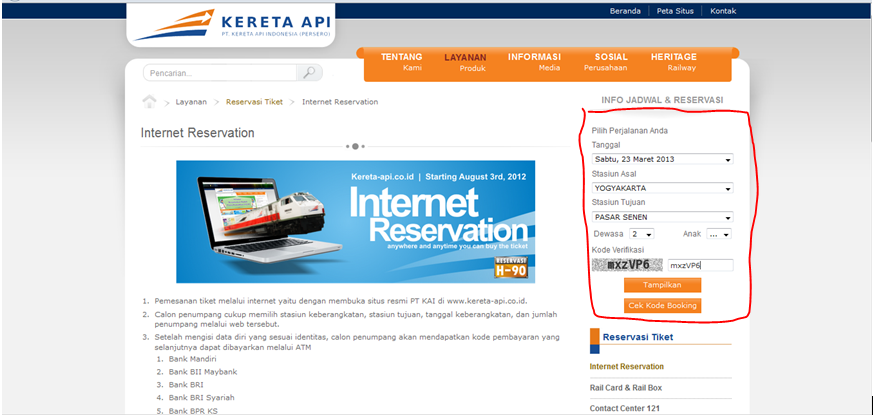Click the Layanan breadcrumb
The image size is (873, 415).
[x=191, y=102]
